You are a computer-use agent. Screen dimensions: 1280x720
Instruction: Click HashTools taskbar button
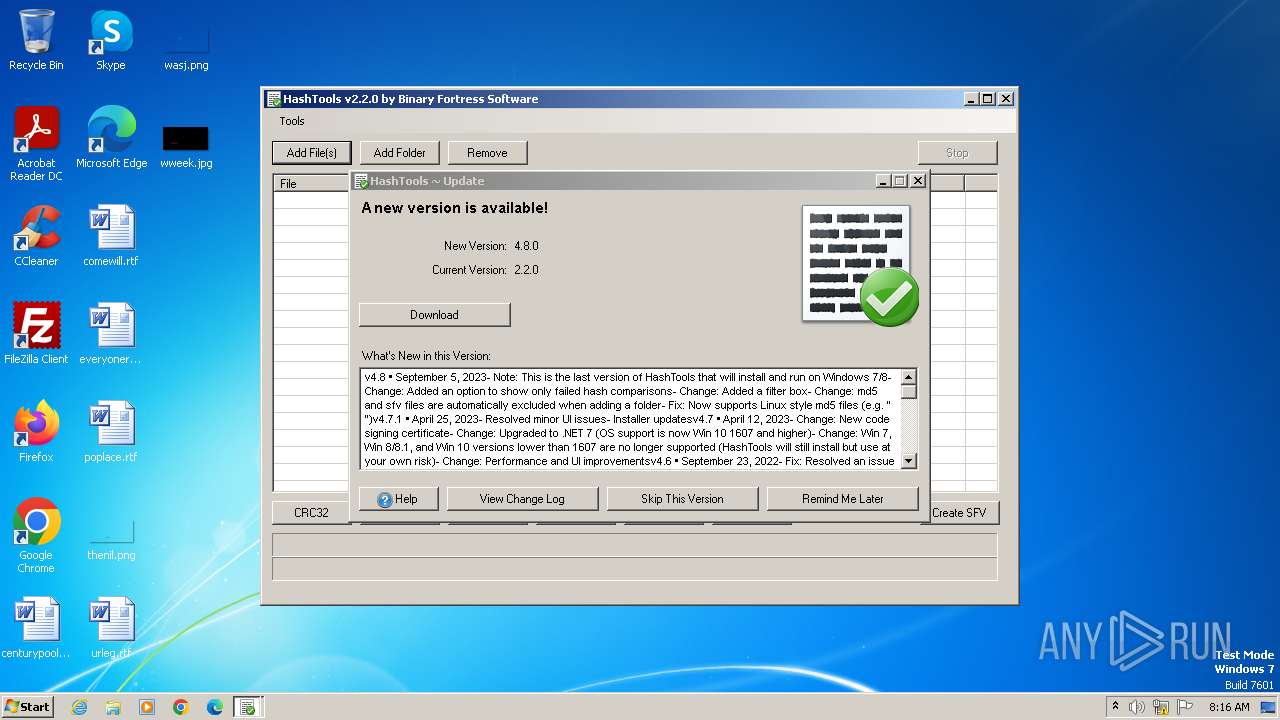click(x=248, y=707)
